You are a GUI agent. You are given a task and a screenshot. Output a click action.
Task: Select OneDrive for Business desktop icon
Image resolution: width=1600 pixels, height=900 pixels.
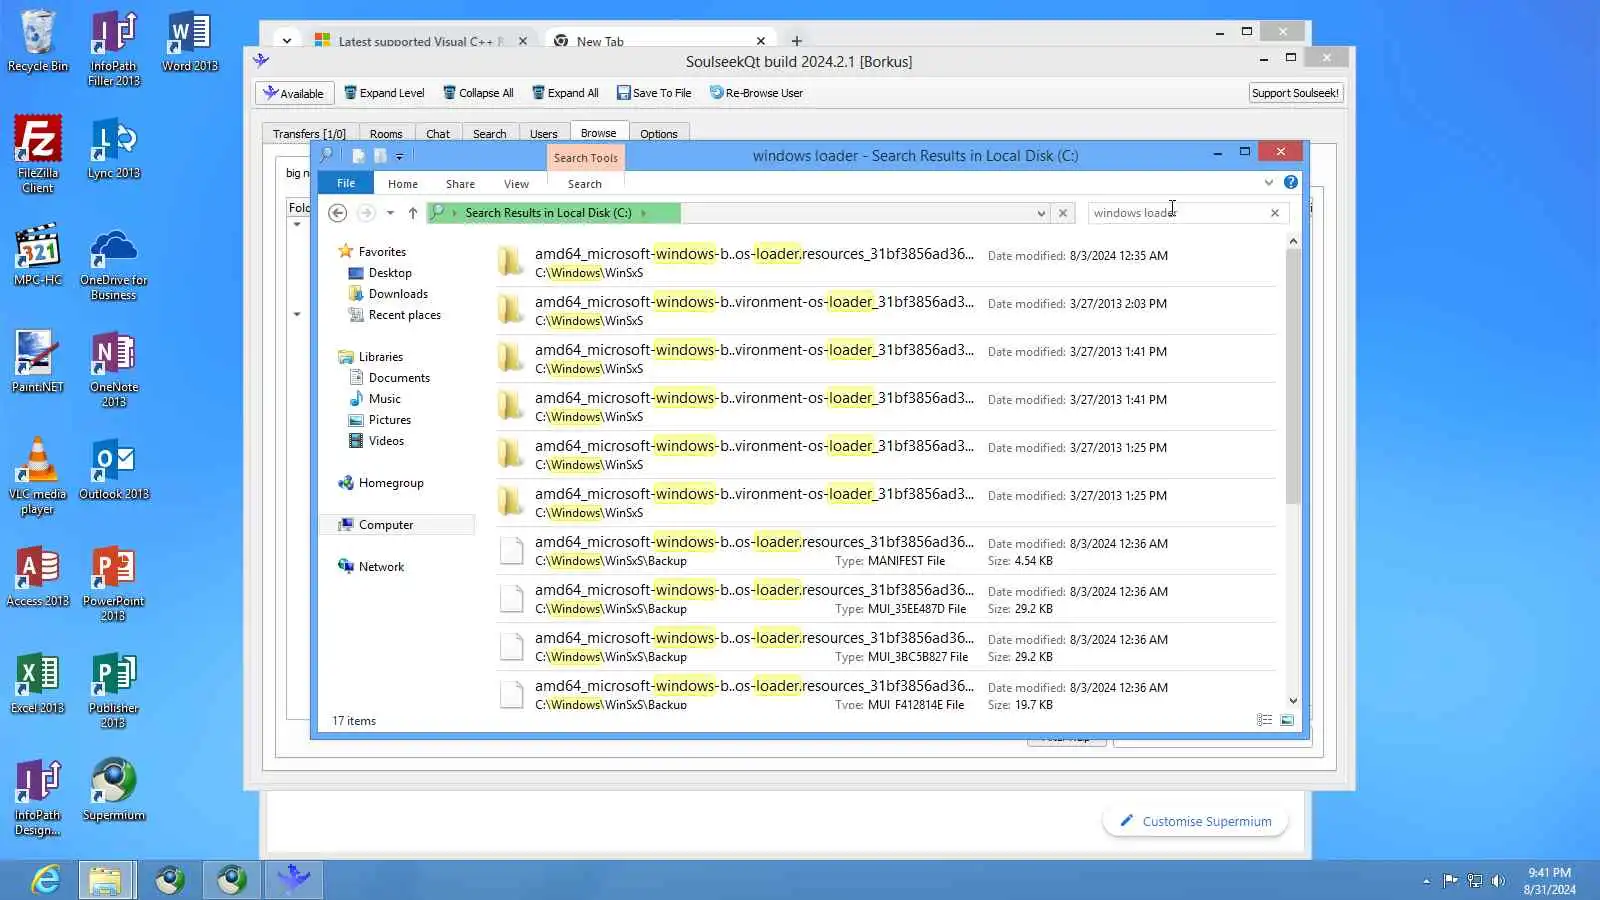click(114, 264)
